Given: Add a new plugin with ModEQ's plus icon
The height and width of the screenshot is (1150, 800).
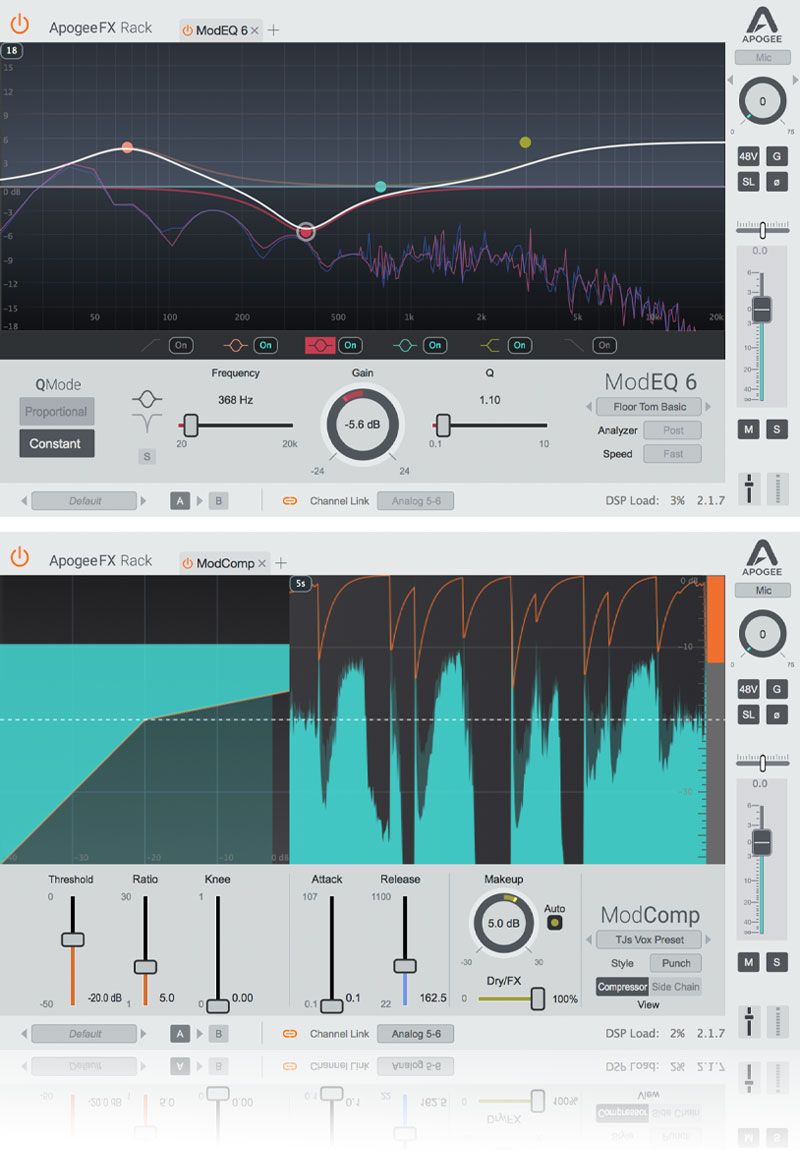Looking at the screenshot, I should 274,30.
